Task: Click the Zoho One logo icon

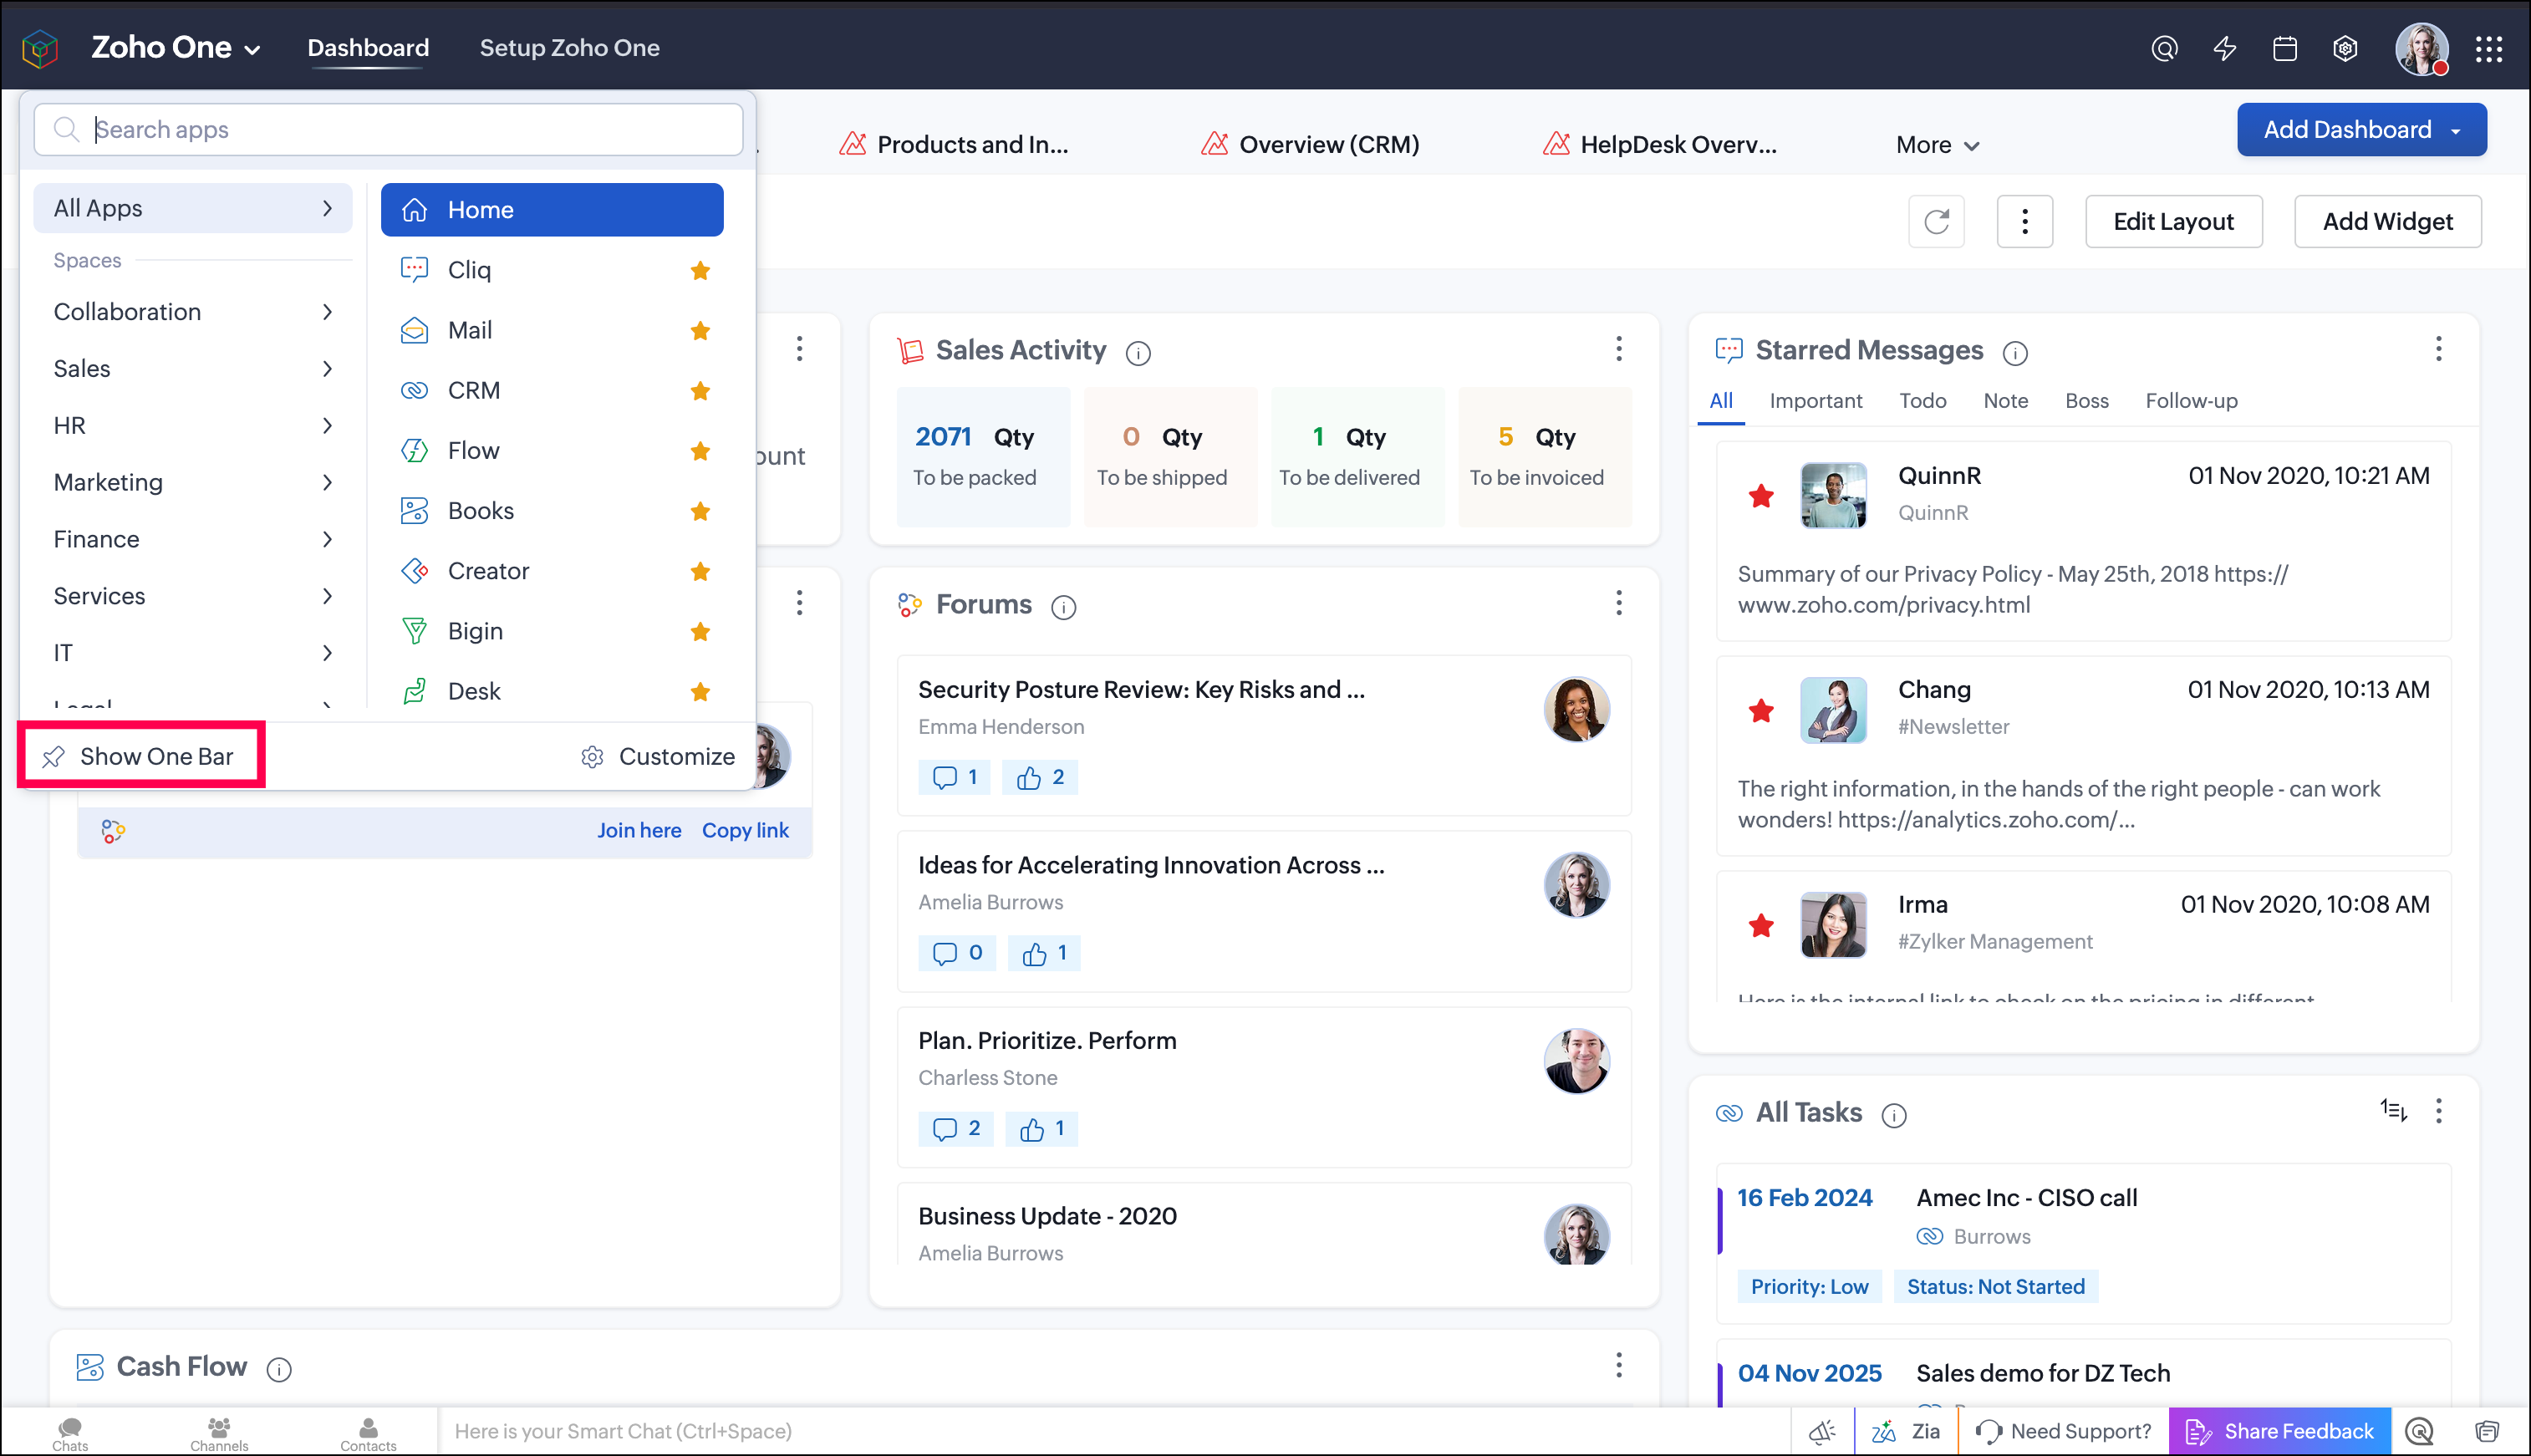Action: [40, 48]
